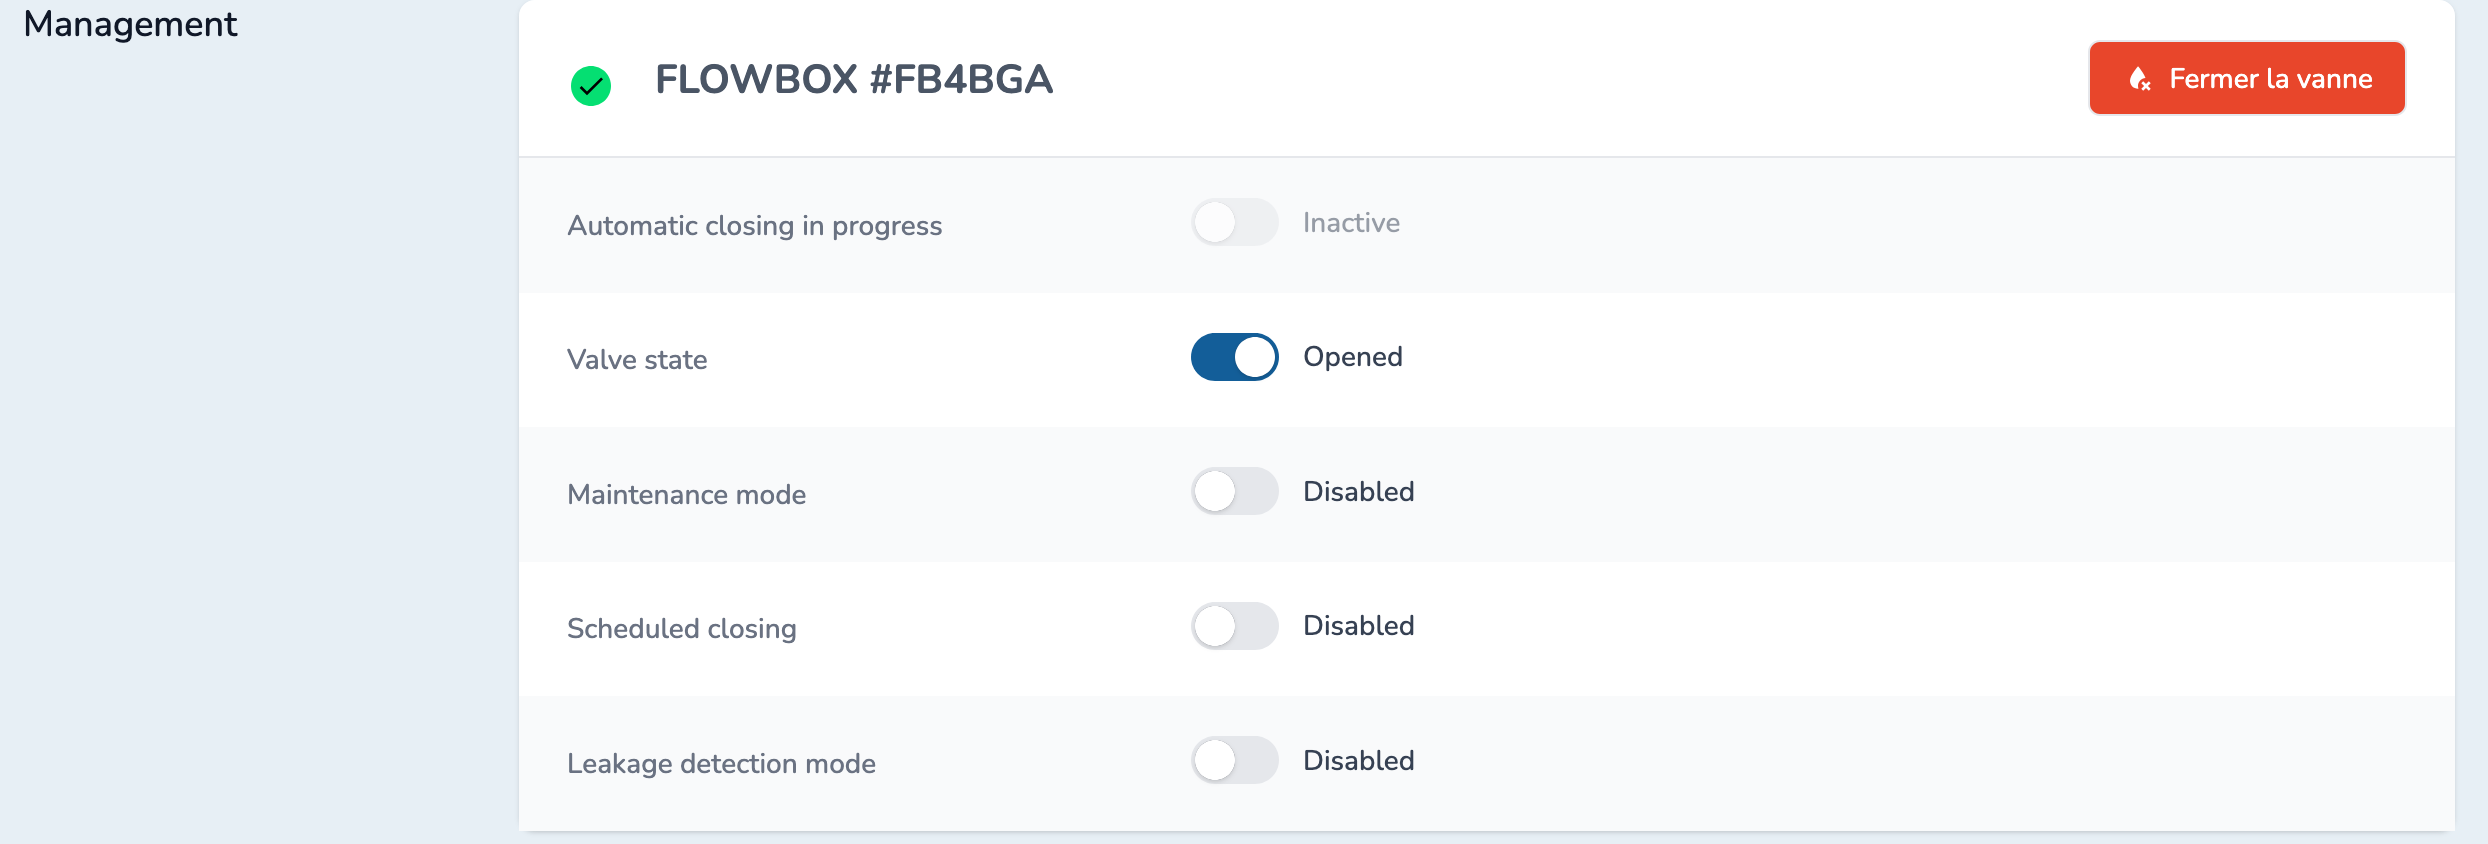Toggle the Valve state switch to close valve
This screenshot has width=2488, height=844.
tap(1234, 357)
